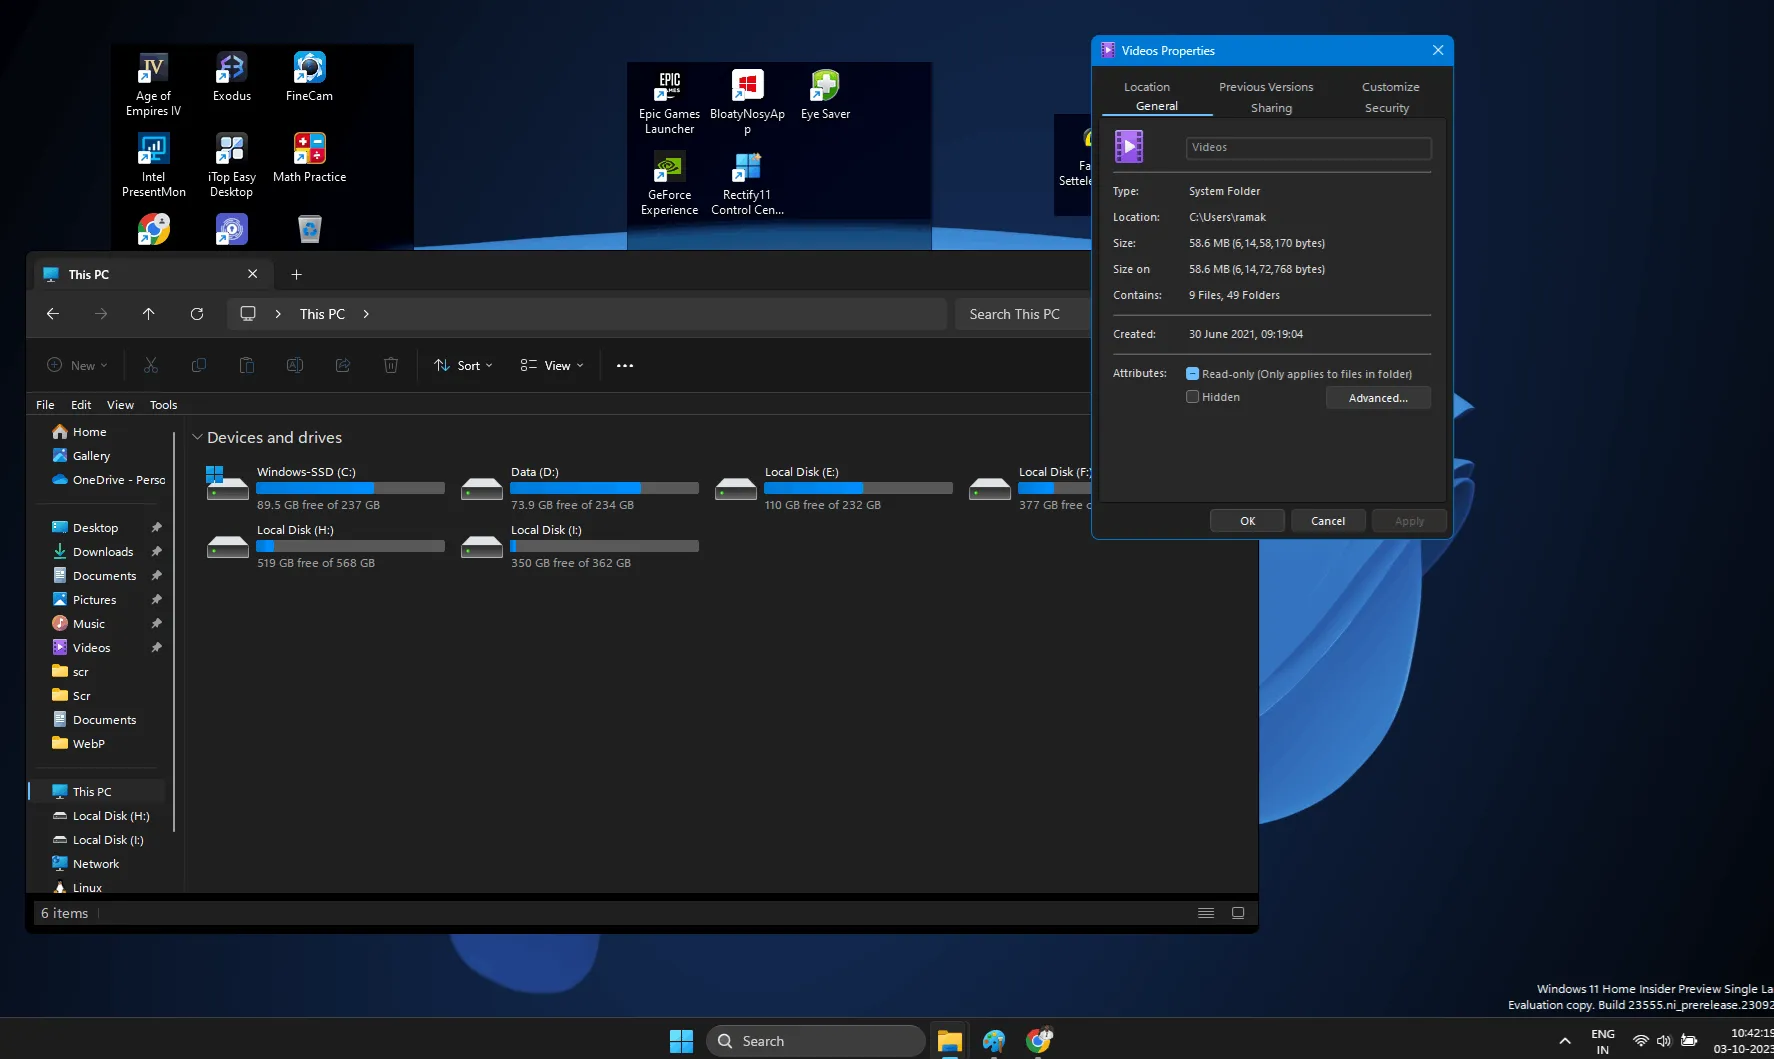The image size is (1774, 1059).
Task: Click the Delete icon in the toolbar
Action: click(x=390, y=365)
